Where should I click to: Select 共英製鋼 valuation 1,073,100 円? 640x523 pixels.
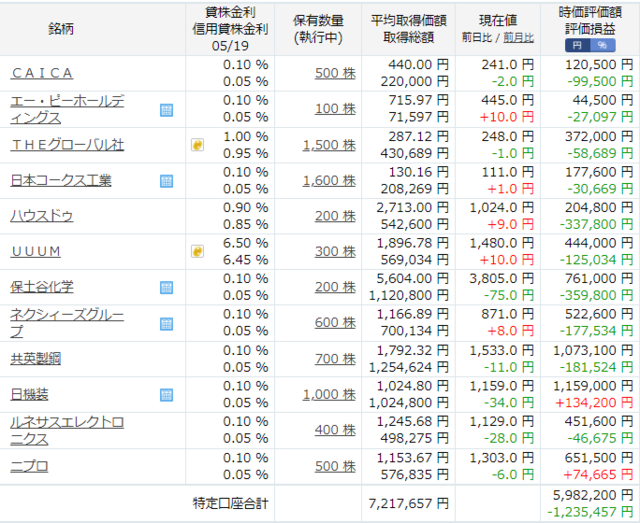593,351
